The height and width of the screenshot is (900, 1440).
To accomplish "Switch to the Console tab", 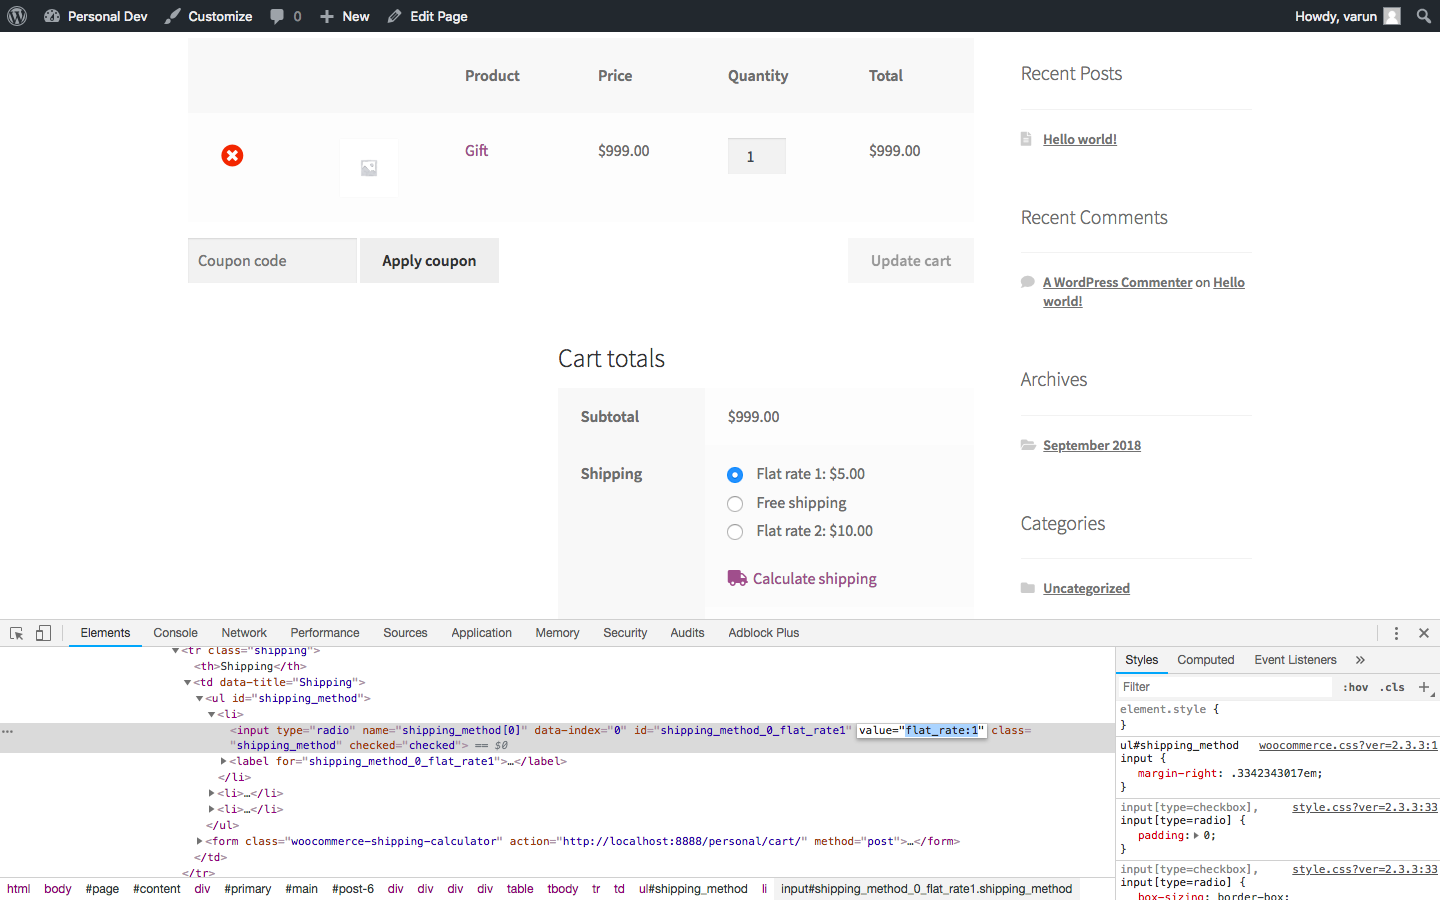I will click(x=175, y=633).
